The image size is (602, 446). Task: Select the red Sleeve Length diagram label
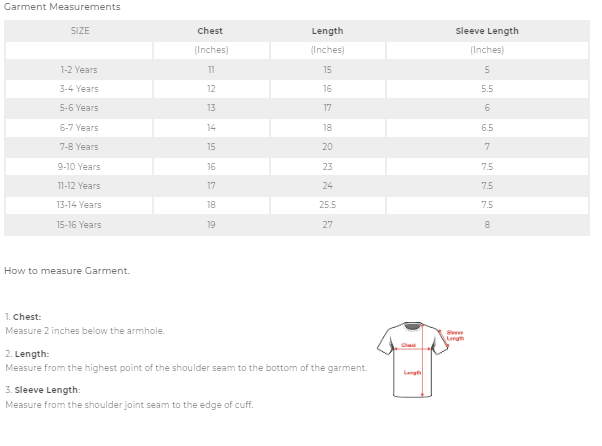[455, 335]
